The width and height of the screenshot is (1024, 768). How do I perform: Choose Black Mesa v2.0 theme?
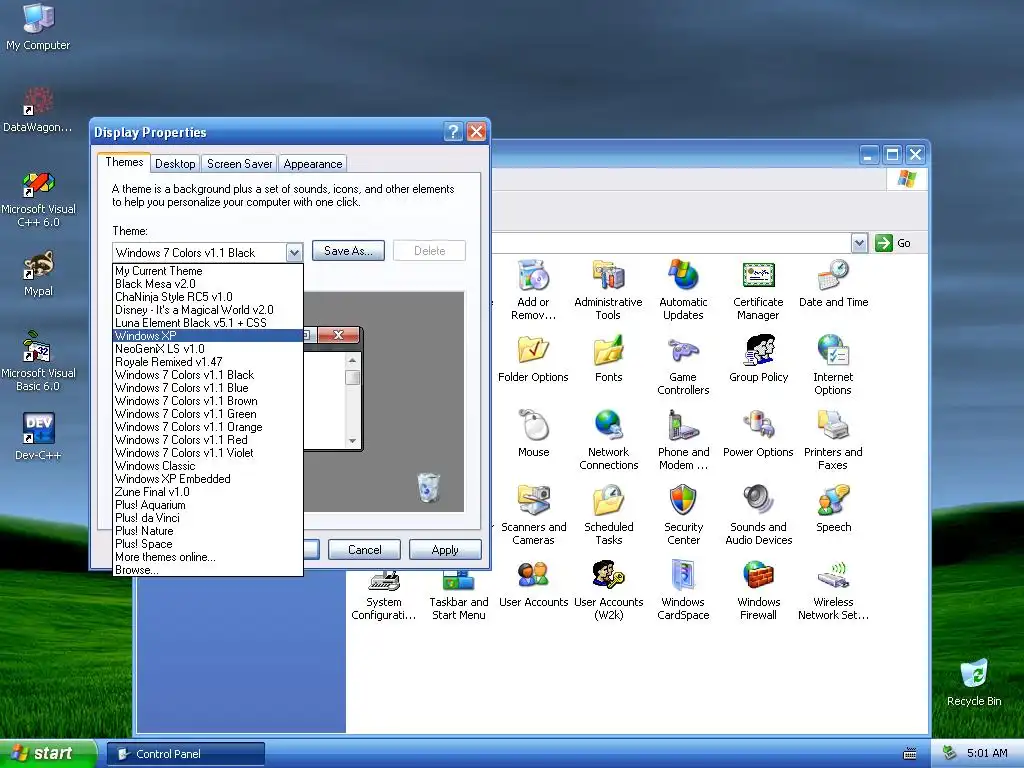pyautogui.click(x=208, y=283)
